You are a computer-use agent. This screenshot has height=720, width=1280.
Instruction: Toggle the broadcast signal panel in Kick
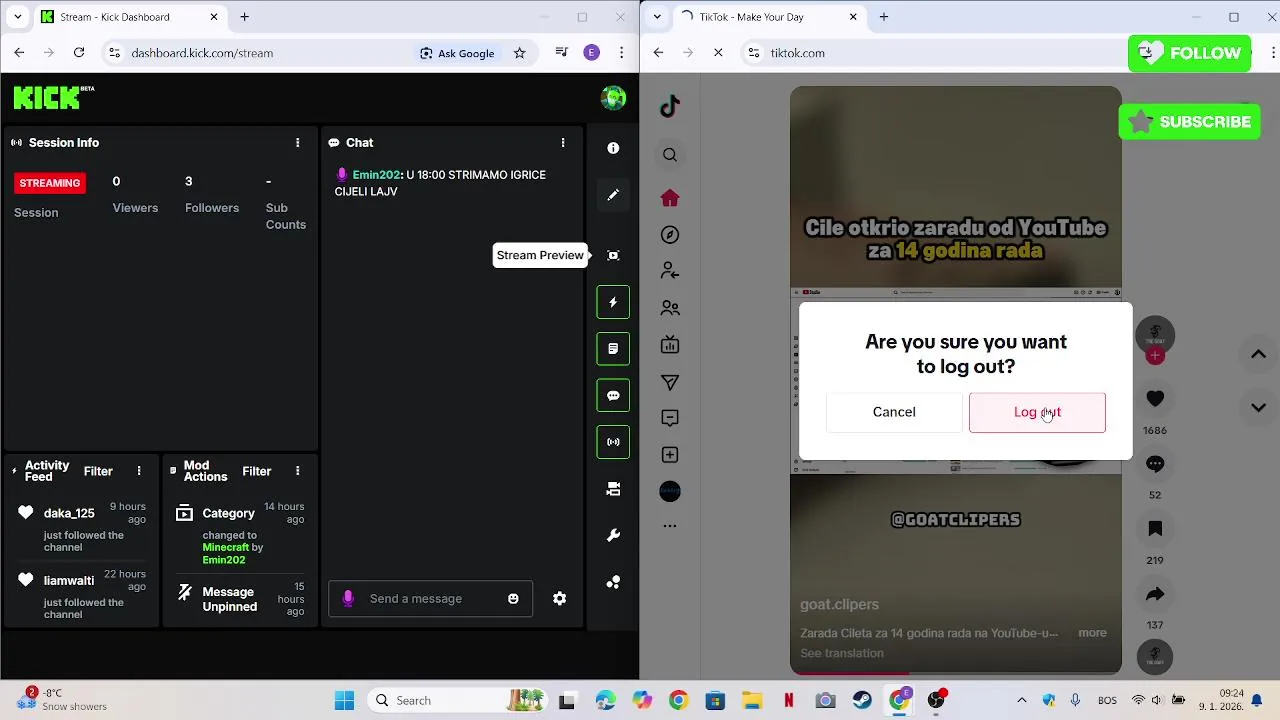613,442
